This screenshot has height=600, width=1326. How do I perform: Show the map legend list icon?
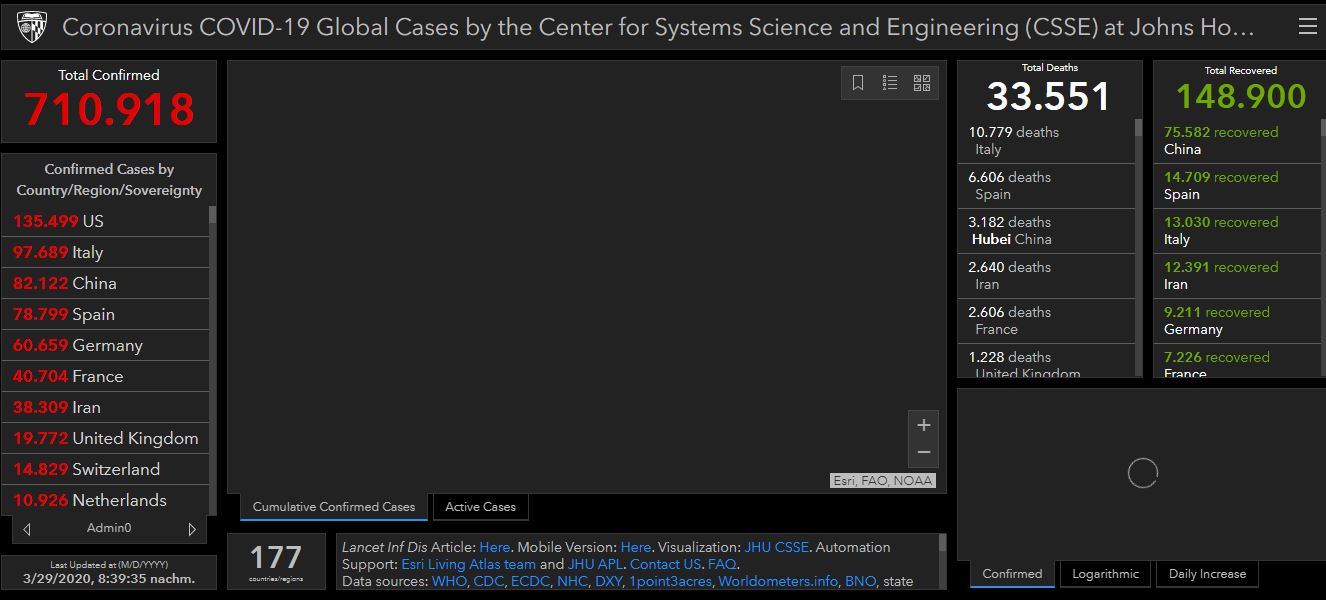pos(890,83)
